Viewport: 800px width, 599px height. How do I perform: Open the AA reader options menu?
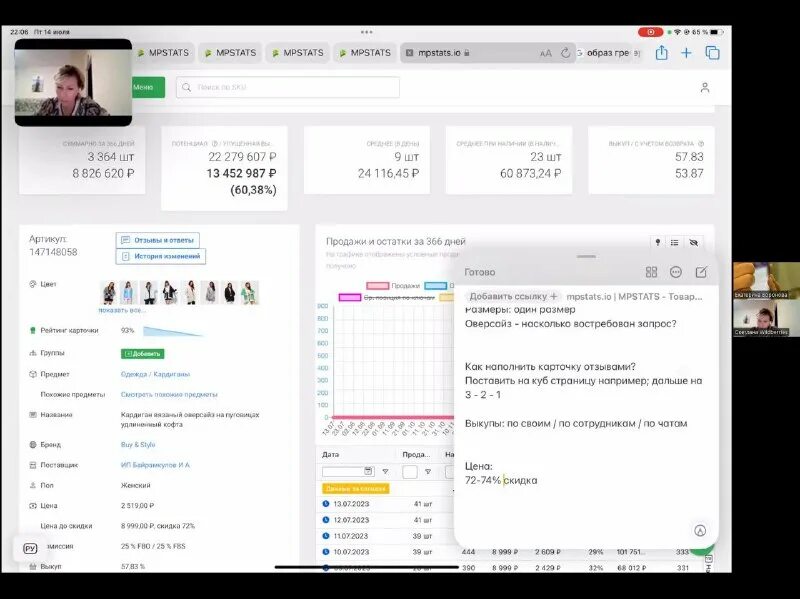click(x=545, y=53)
